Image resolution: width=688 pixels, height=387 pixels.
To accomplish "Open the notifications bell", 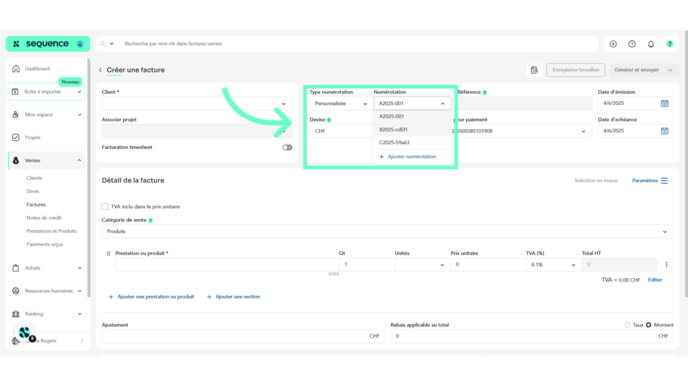I will 651,44.
